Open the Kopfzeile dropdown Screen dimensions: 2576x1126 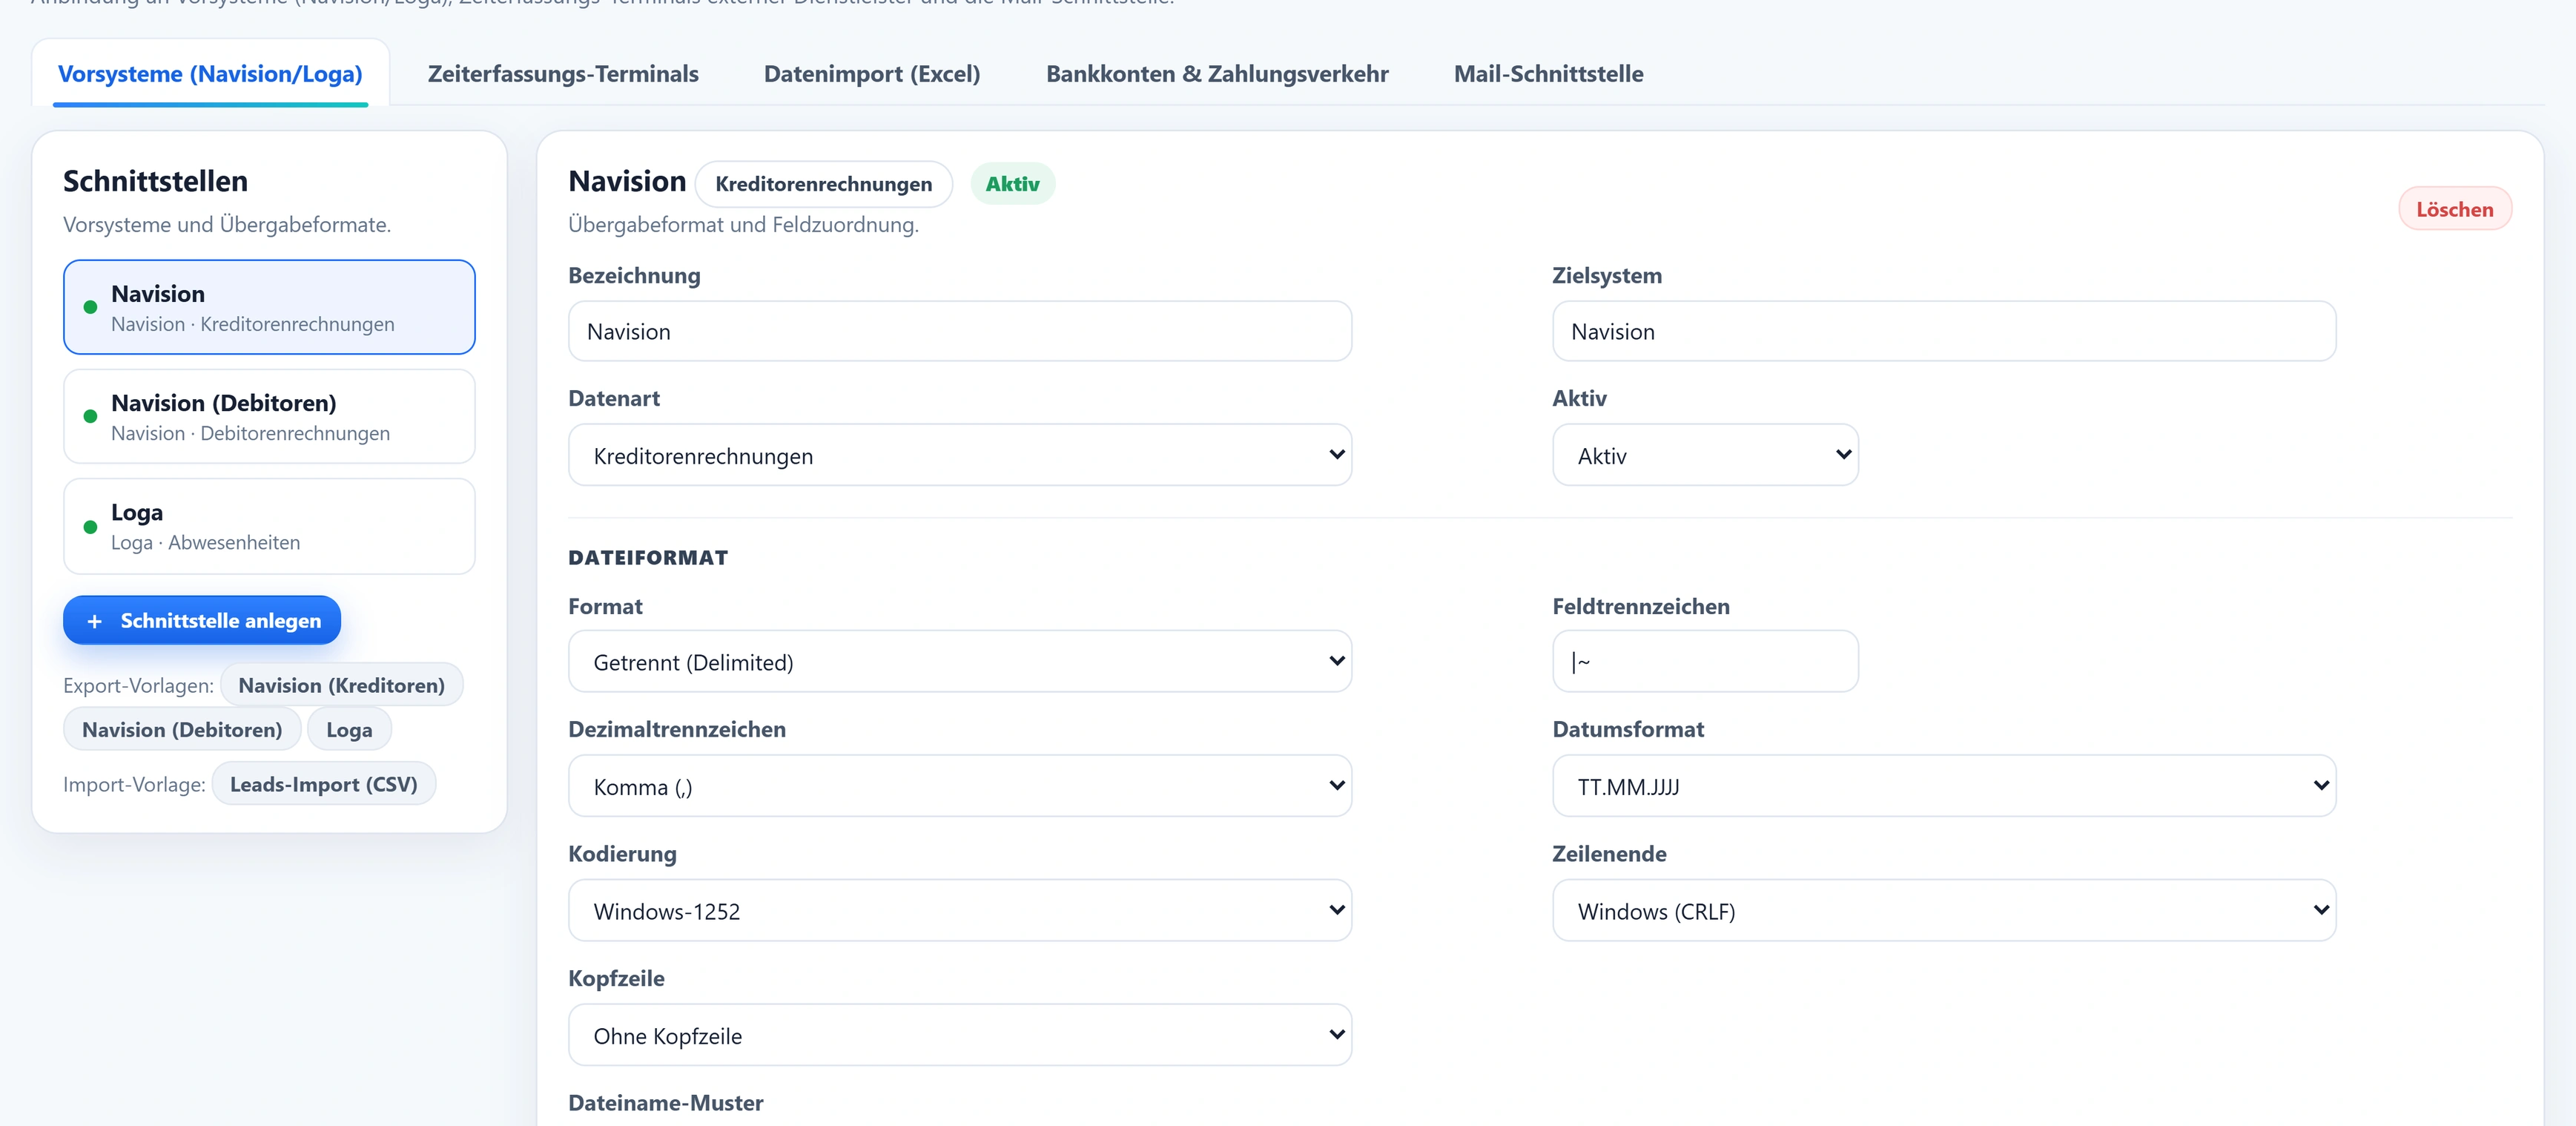(x=960, y=1035)
